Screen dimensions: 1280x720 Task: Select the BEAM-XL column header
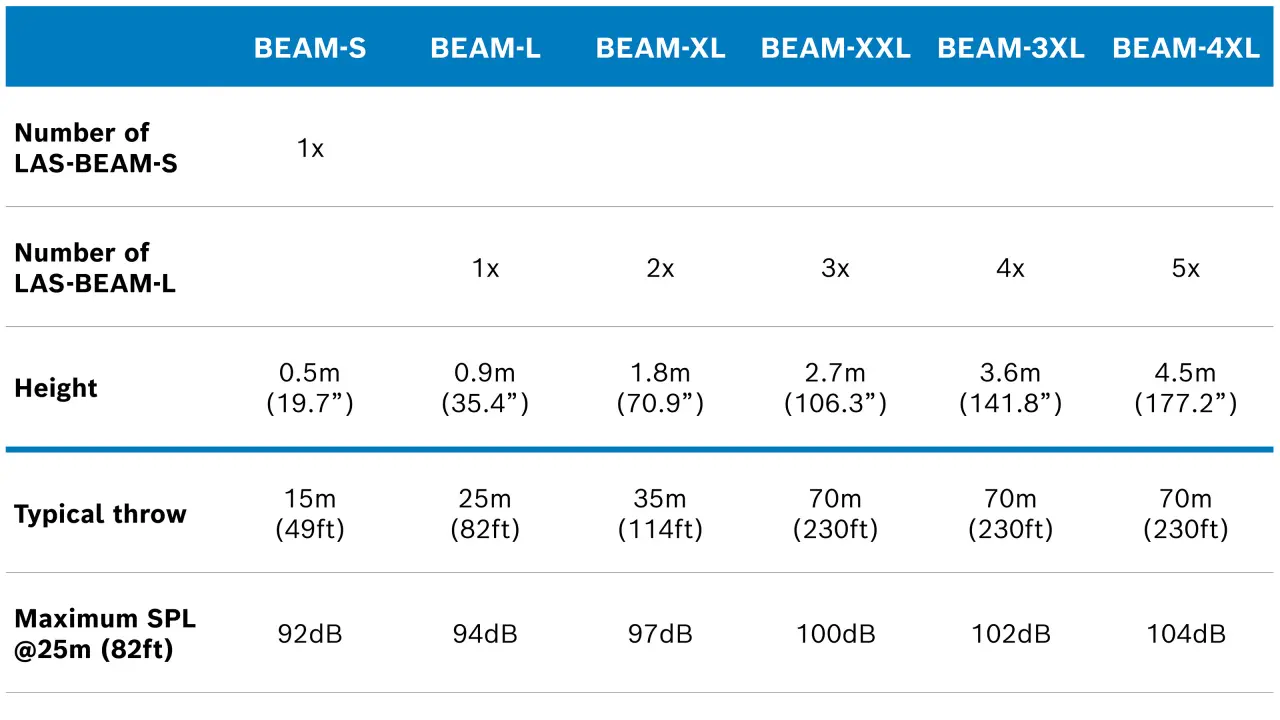(x=660, y=48)
